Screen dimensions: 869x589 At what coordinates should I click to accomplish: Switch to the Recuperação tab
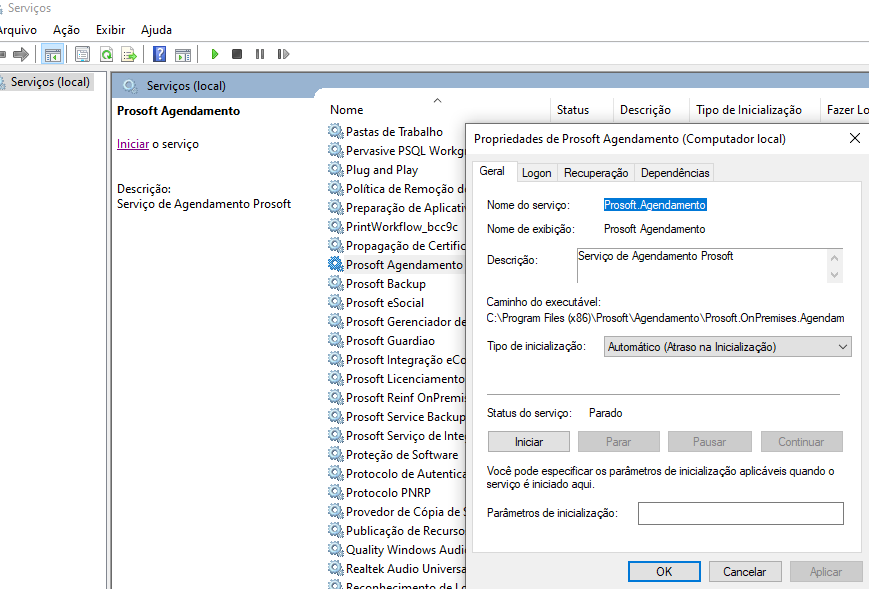tap(596, 173)
